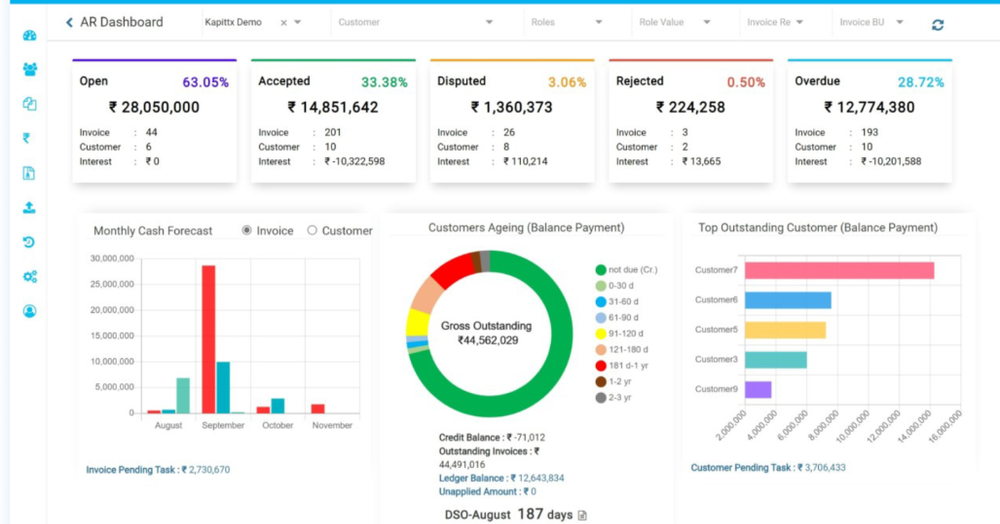Open the Accepted summary card
This screenshot has height=524, width=1000.
click(x=334, y=121)
